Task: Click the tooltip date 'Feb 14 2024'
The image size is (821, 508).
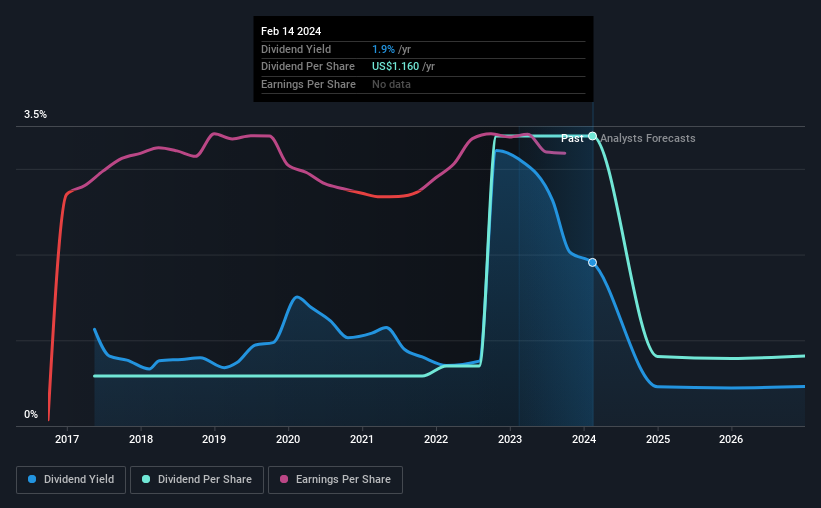Action: tap(291, 31)
